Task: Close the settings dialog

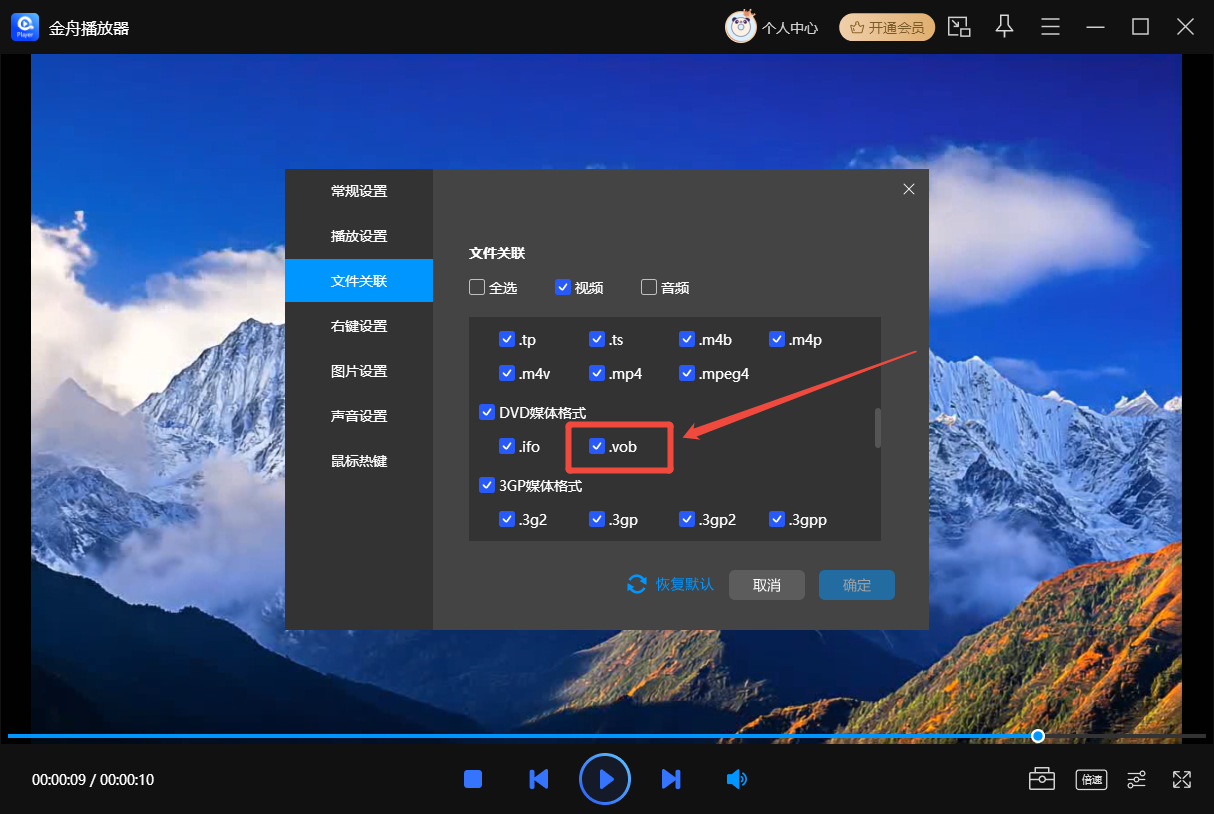Action: [909, 189]
